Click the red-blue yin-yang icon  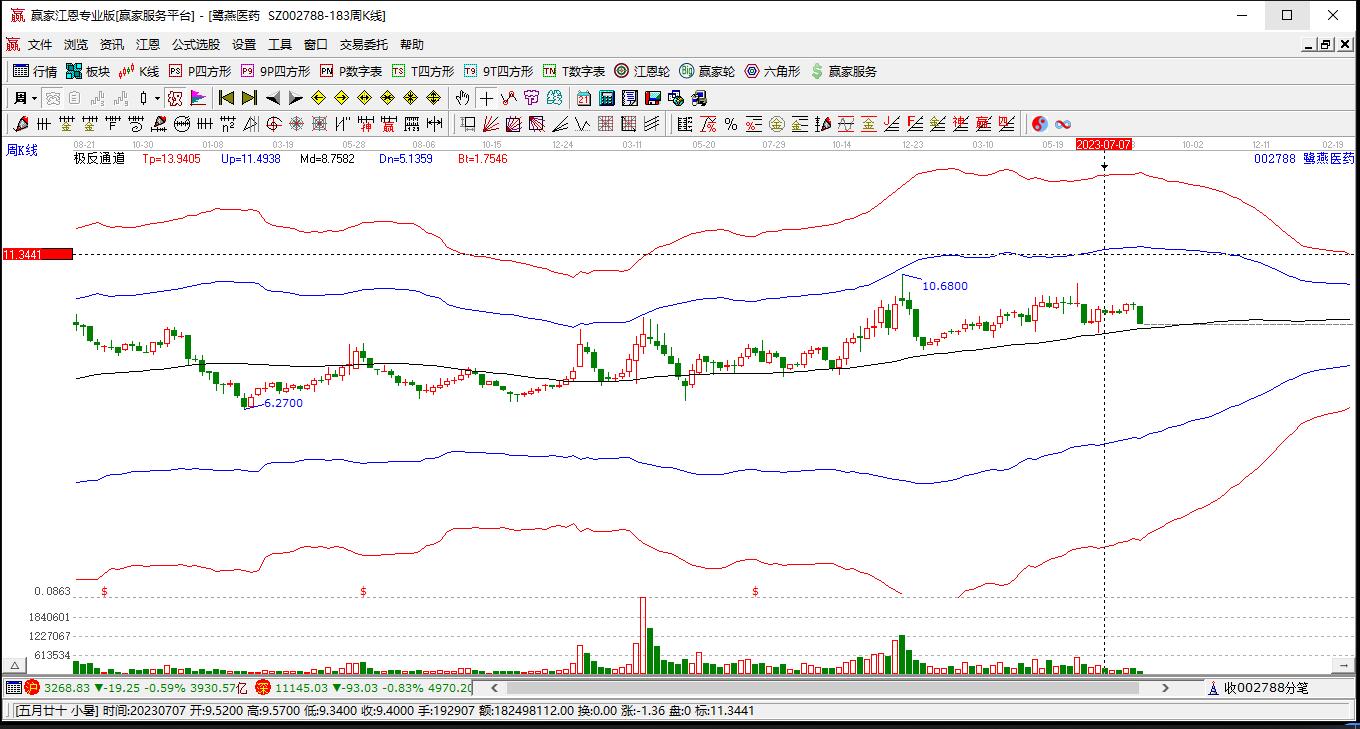1040,124
